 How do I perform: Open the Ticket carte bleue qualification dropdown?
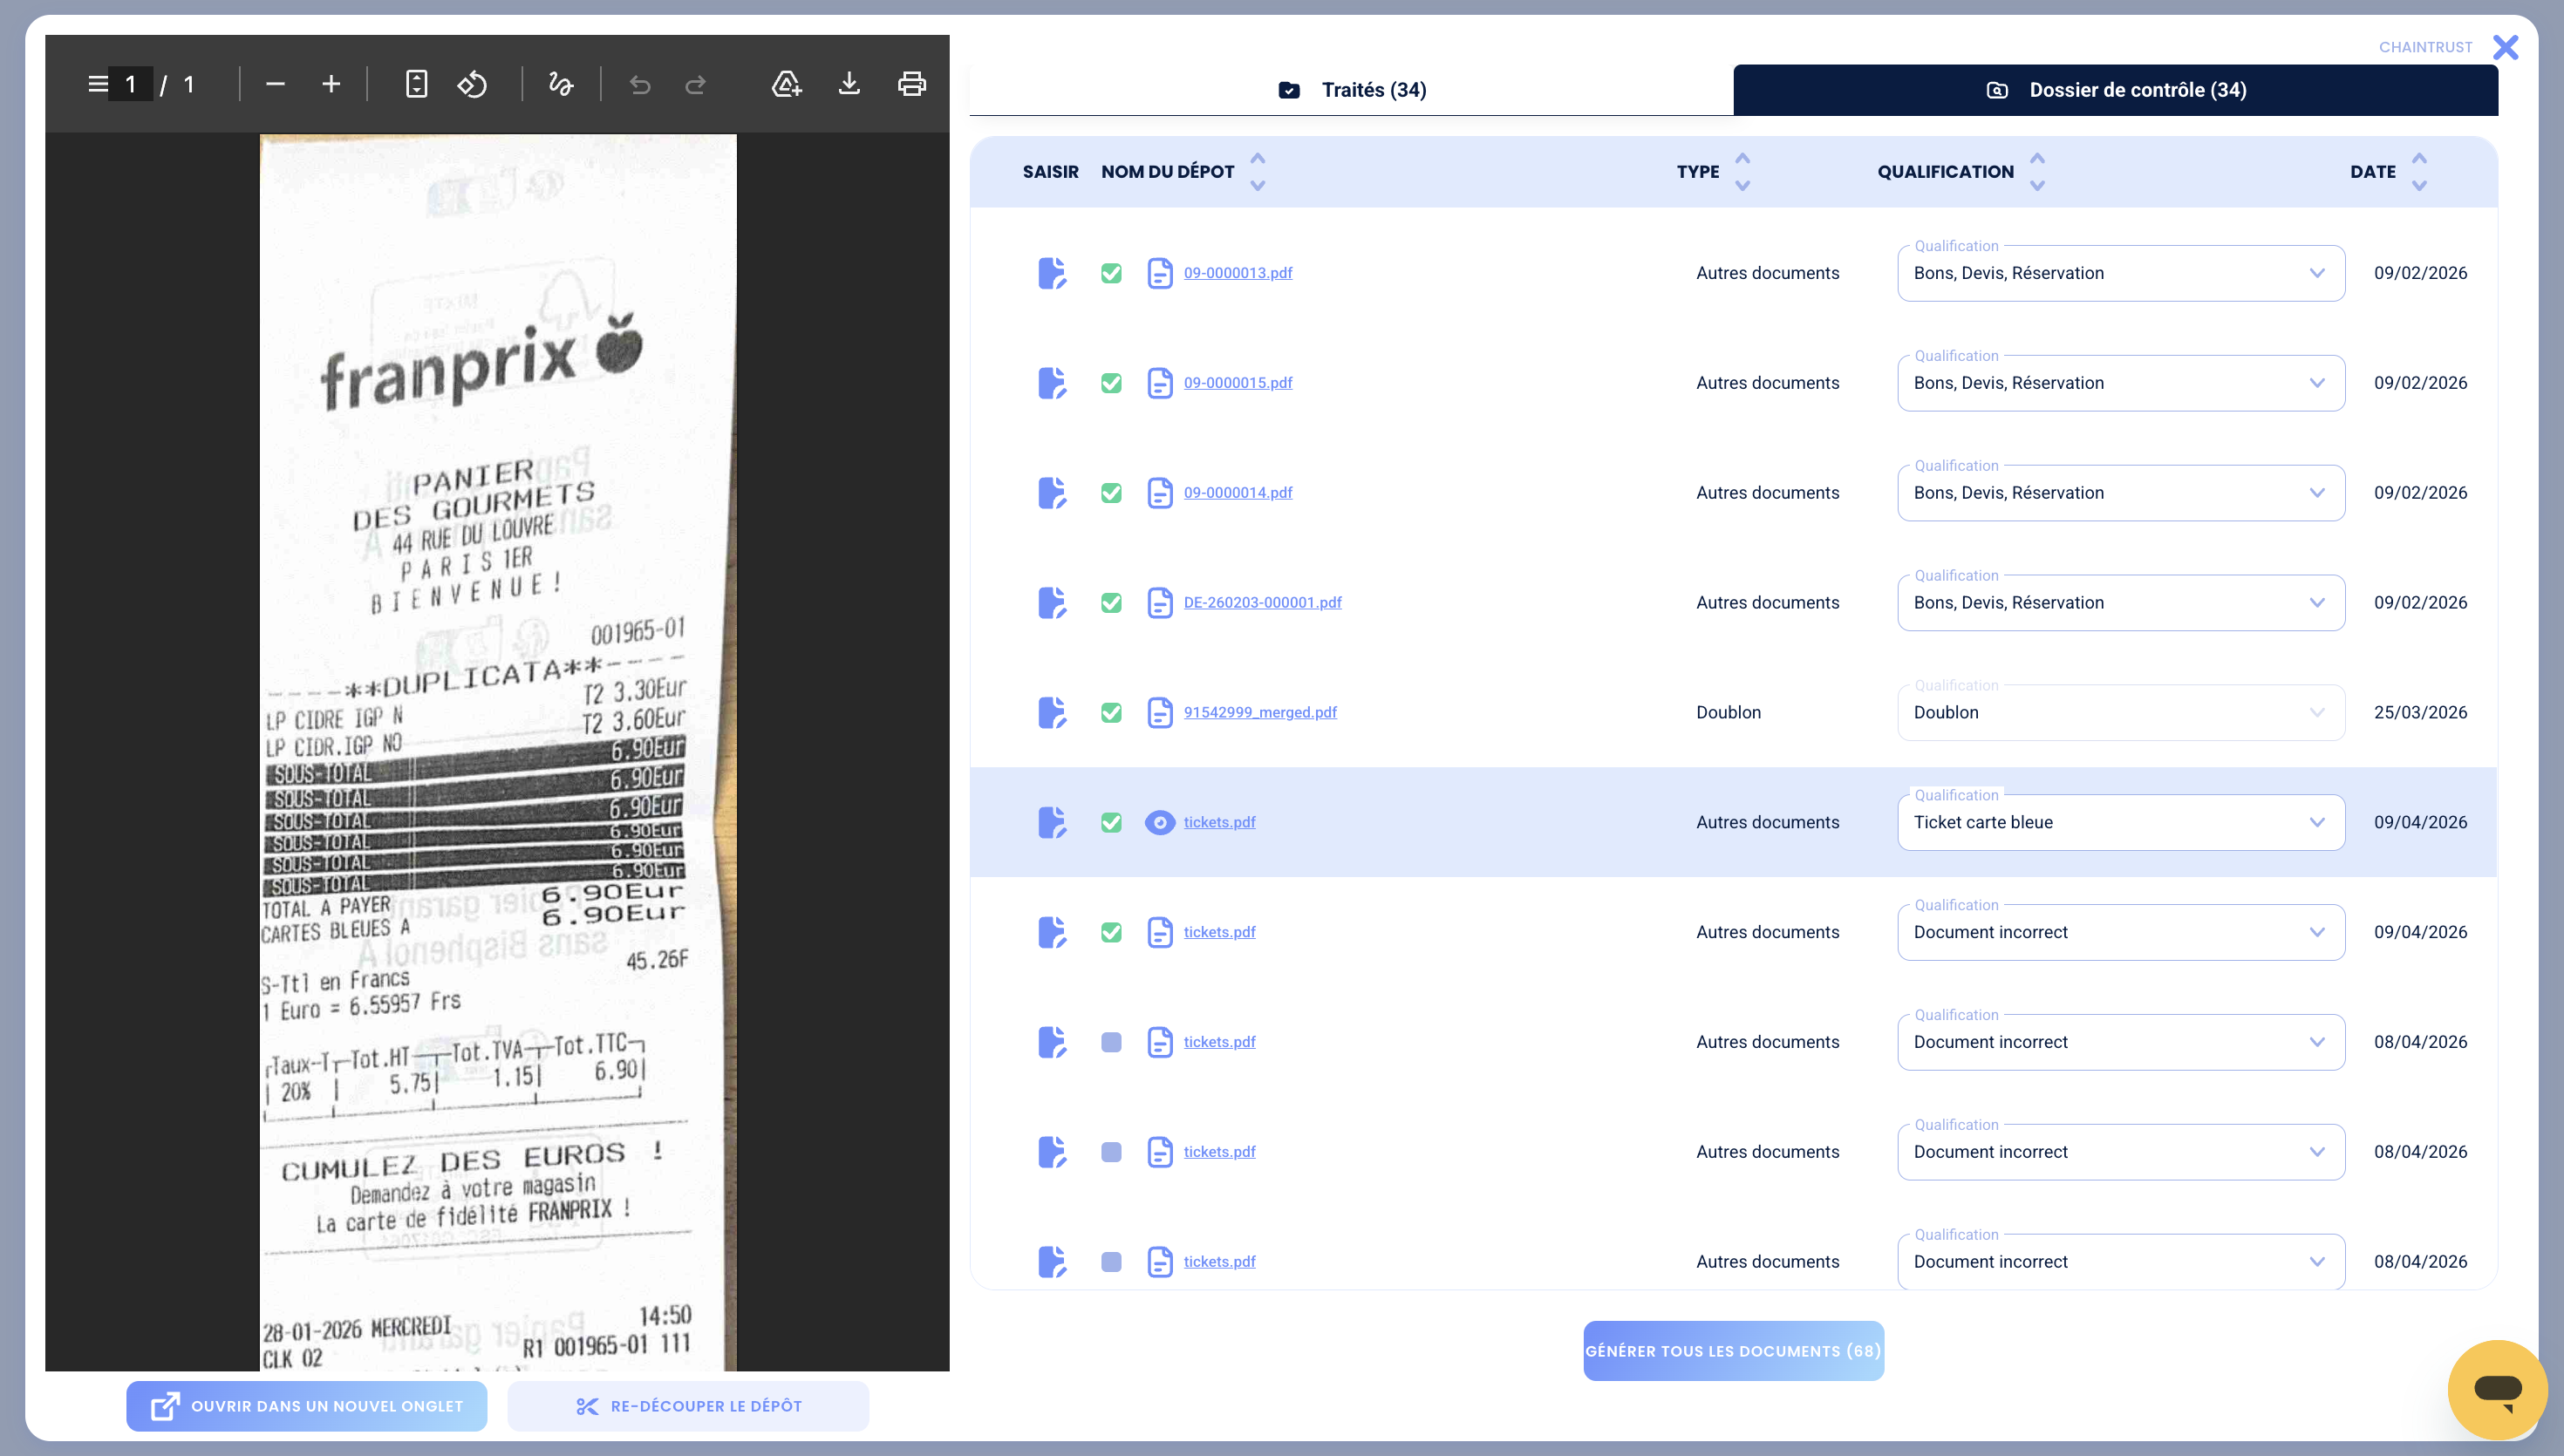pyautogui.click(x=2120, y=823)
